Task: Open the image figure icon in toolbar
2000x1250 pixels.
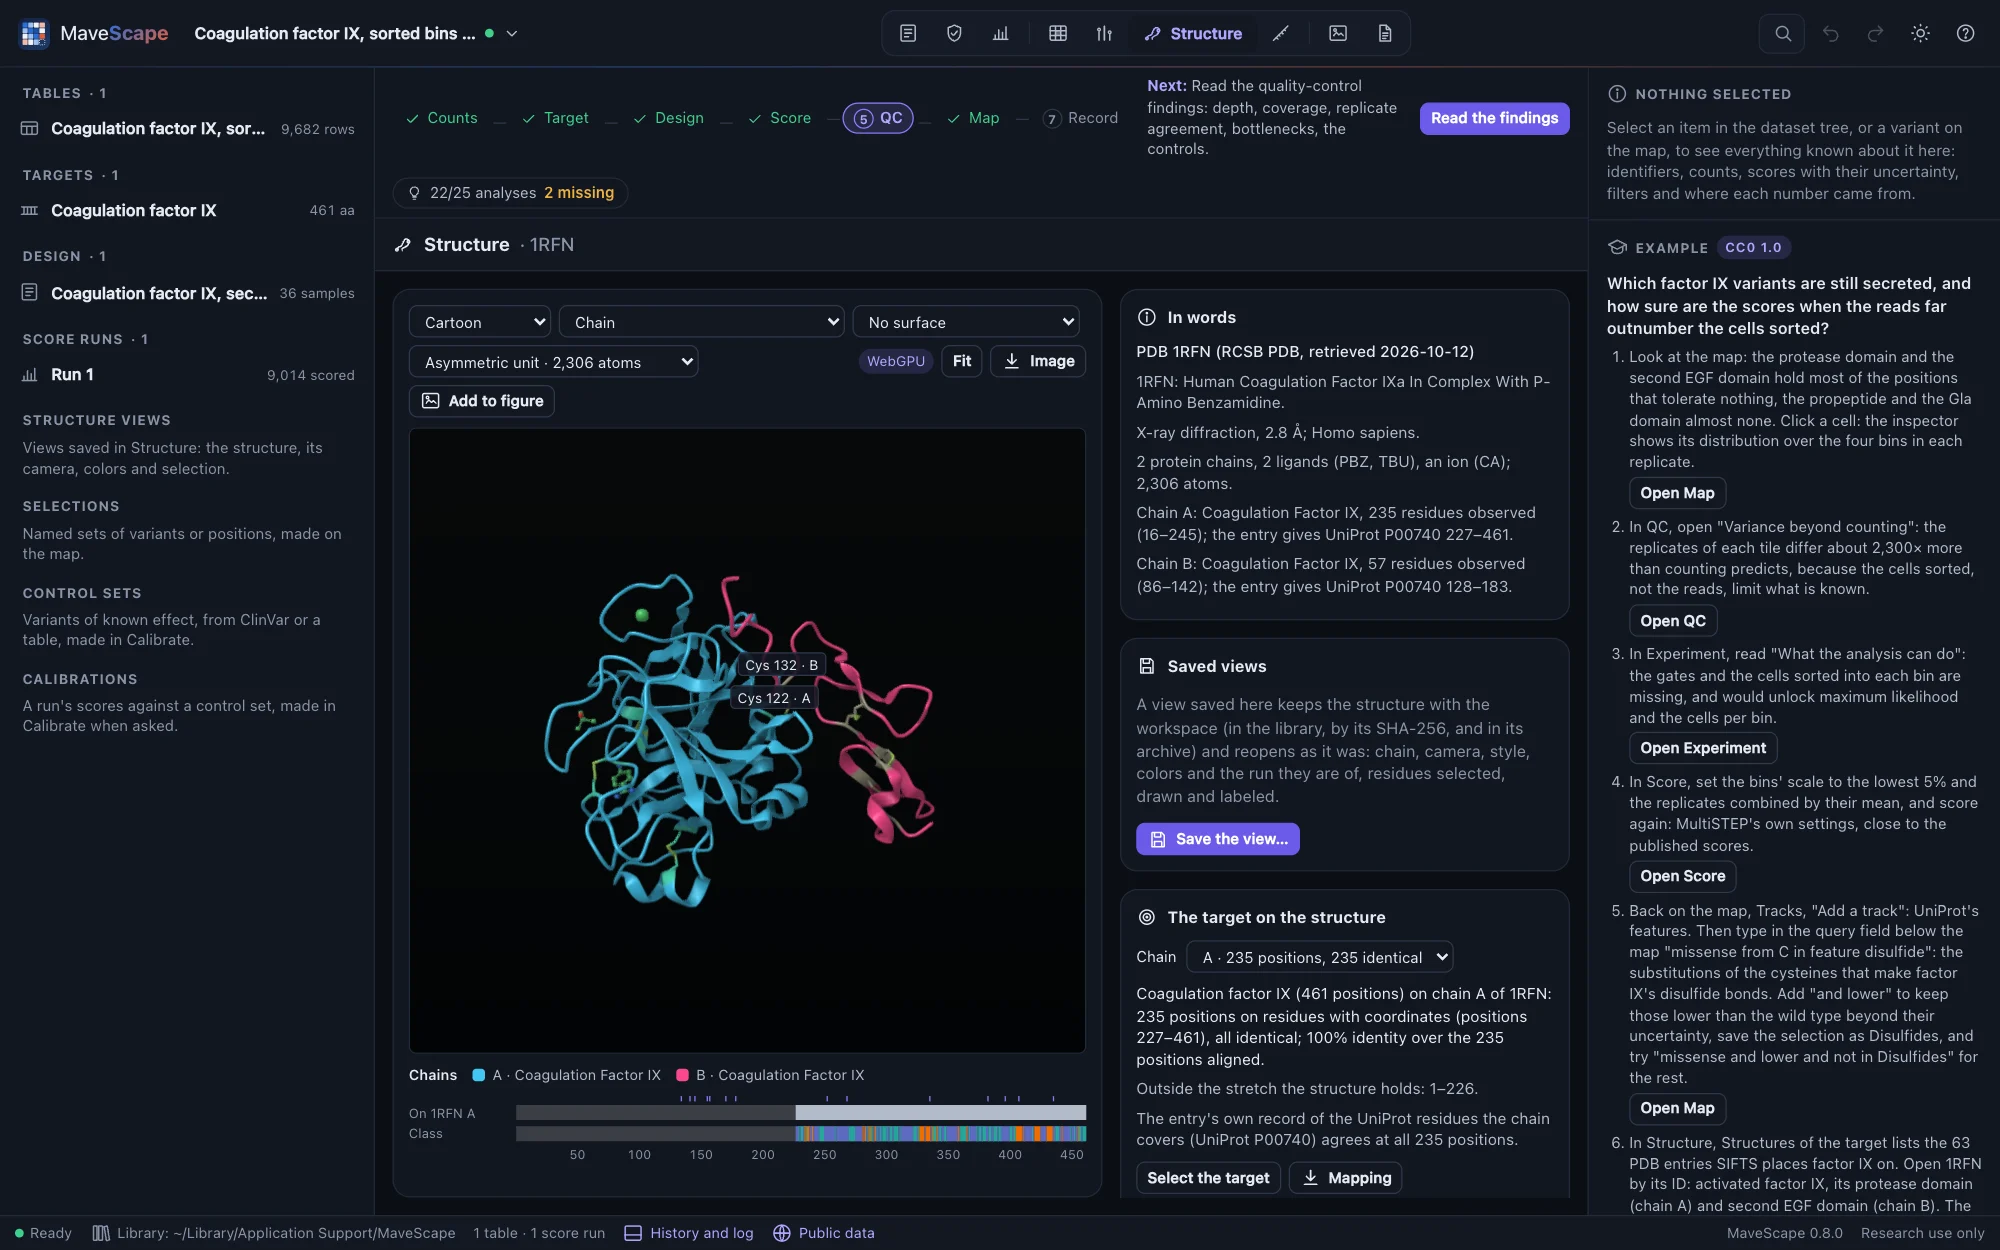Action: click(1338, 33)
